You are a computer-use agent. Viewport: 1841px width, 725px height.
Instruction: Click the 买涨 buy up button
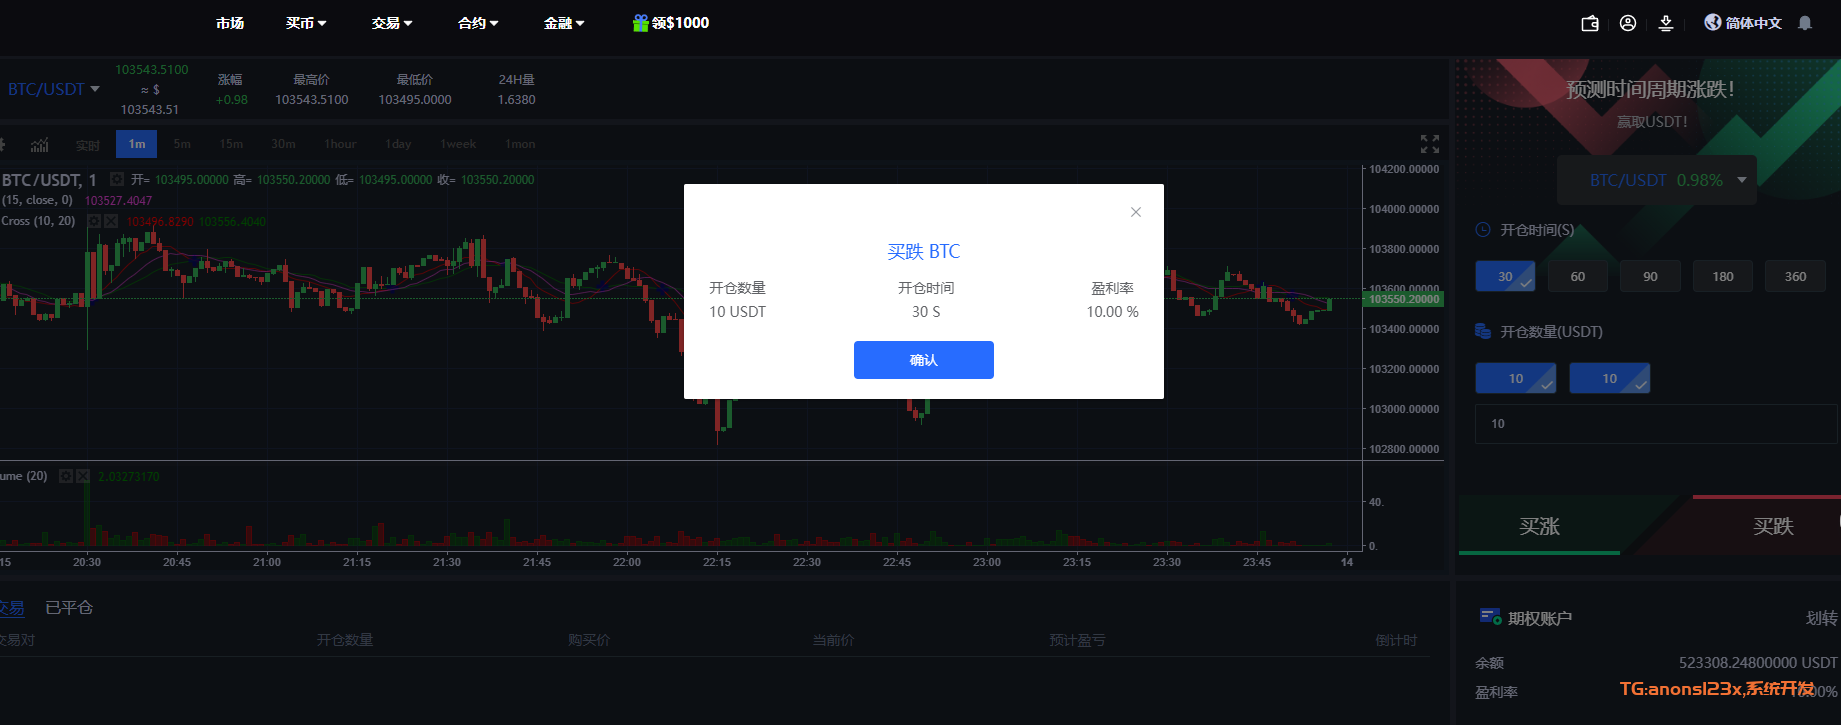[x=1539, y=526]
